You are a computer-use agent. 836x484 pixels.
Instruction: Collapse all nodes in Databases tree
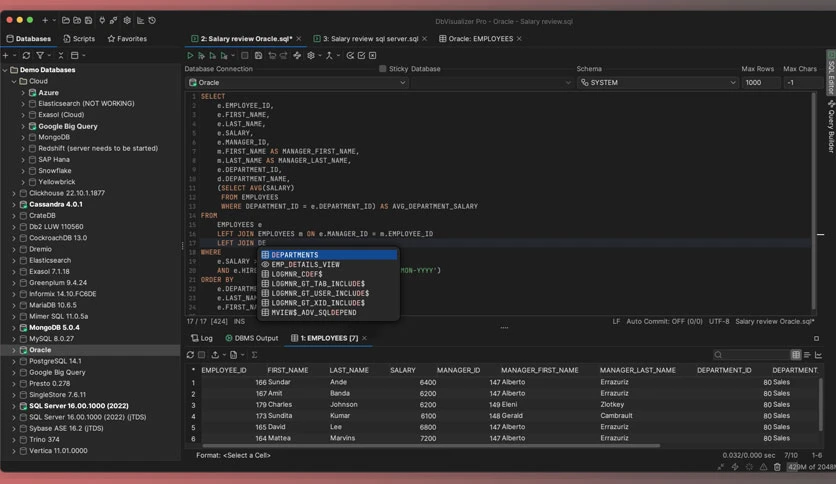[x=61, y=55]
